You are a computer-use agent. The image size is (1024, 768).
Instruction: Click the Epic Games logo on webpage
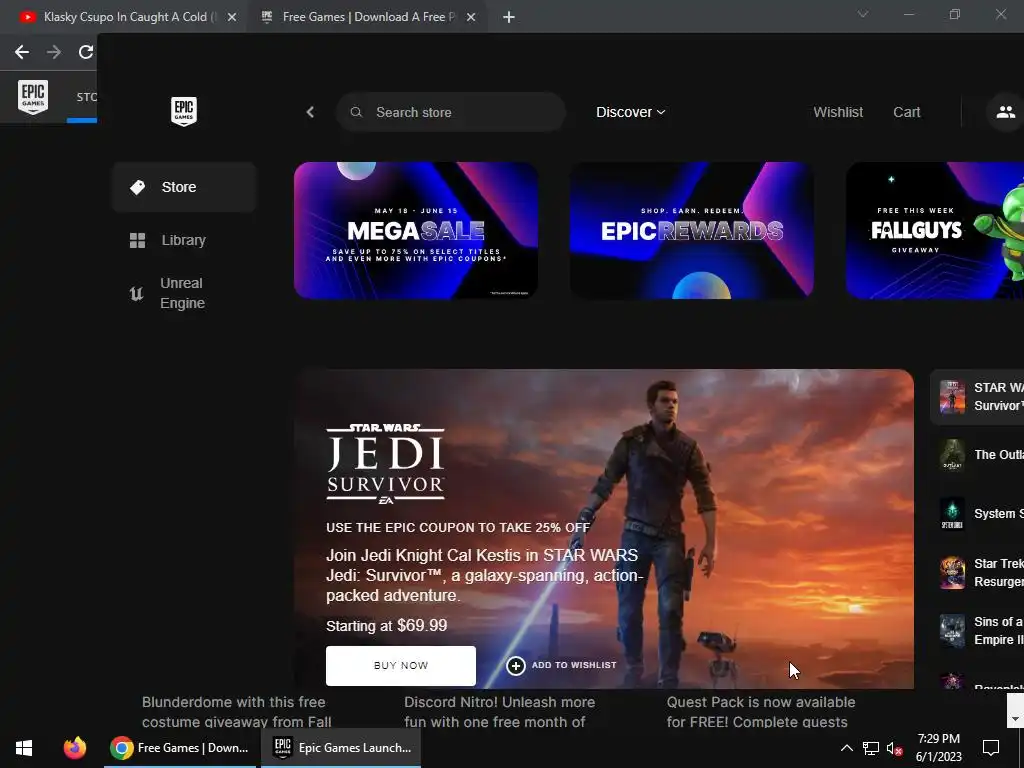coord(33,97)
